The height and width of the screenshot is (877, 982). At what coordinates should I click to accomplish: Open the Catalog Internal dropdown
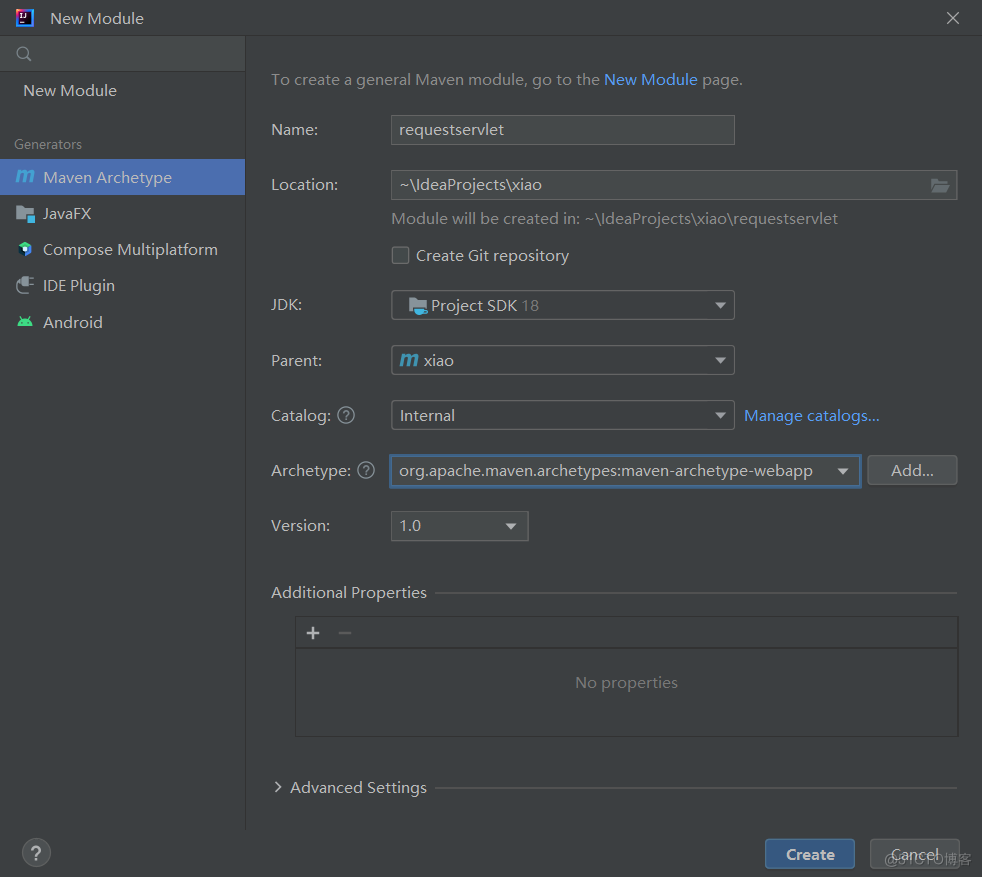(562, 415)
